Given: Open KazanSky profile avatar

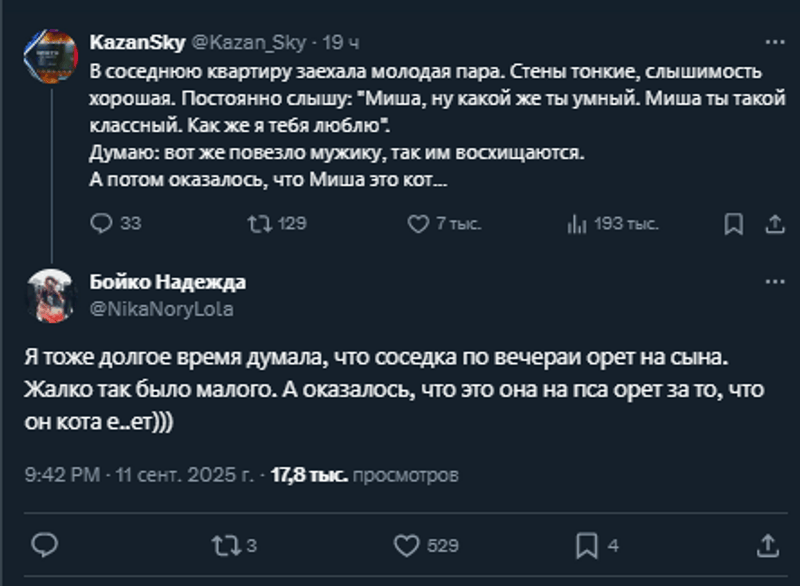Looking at the screenshot, I should tap(50, 56).
